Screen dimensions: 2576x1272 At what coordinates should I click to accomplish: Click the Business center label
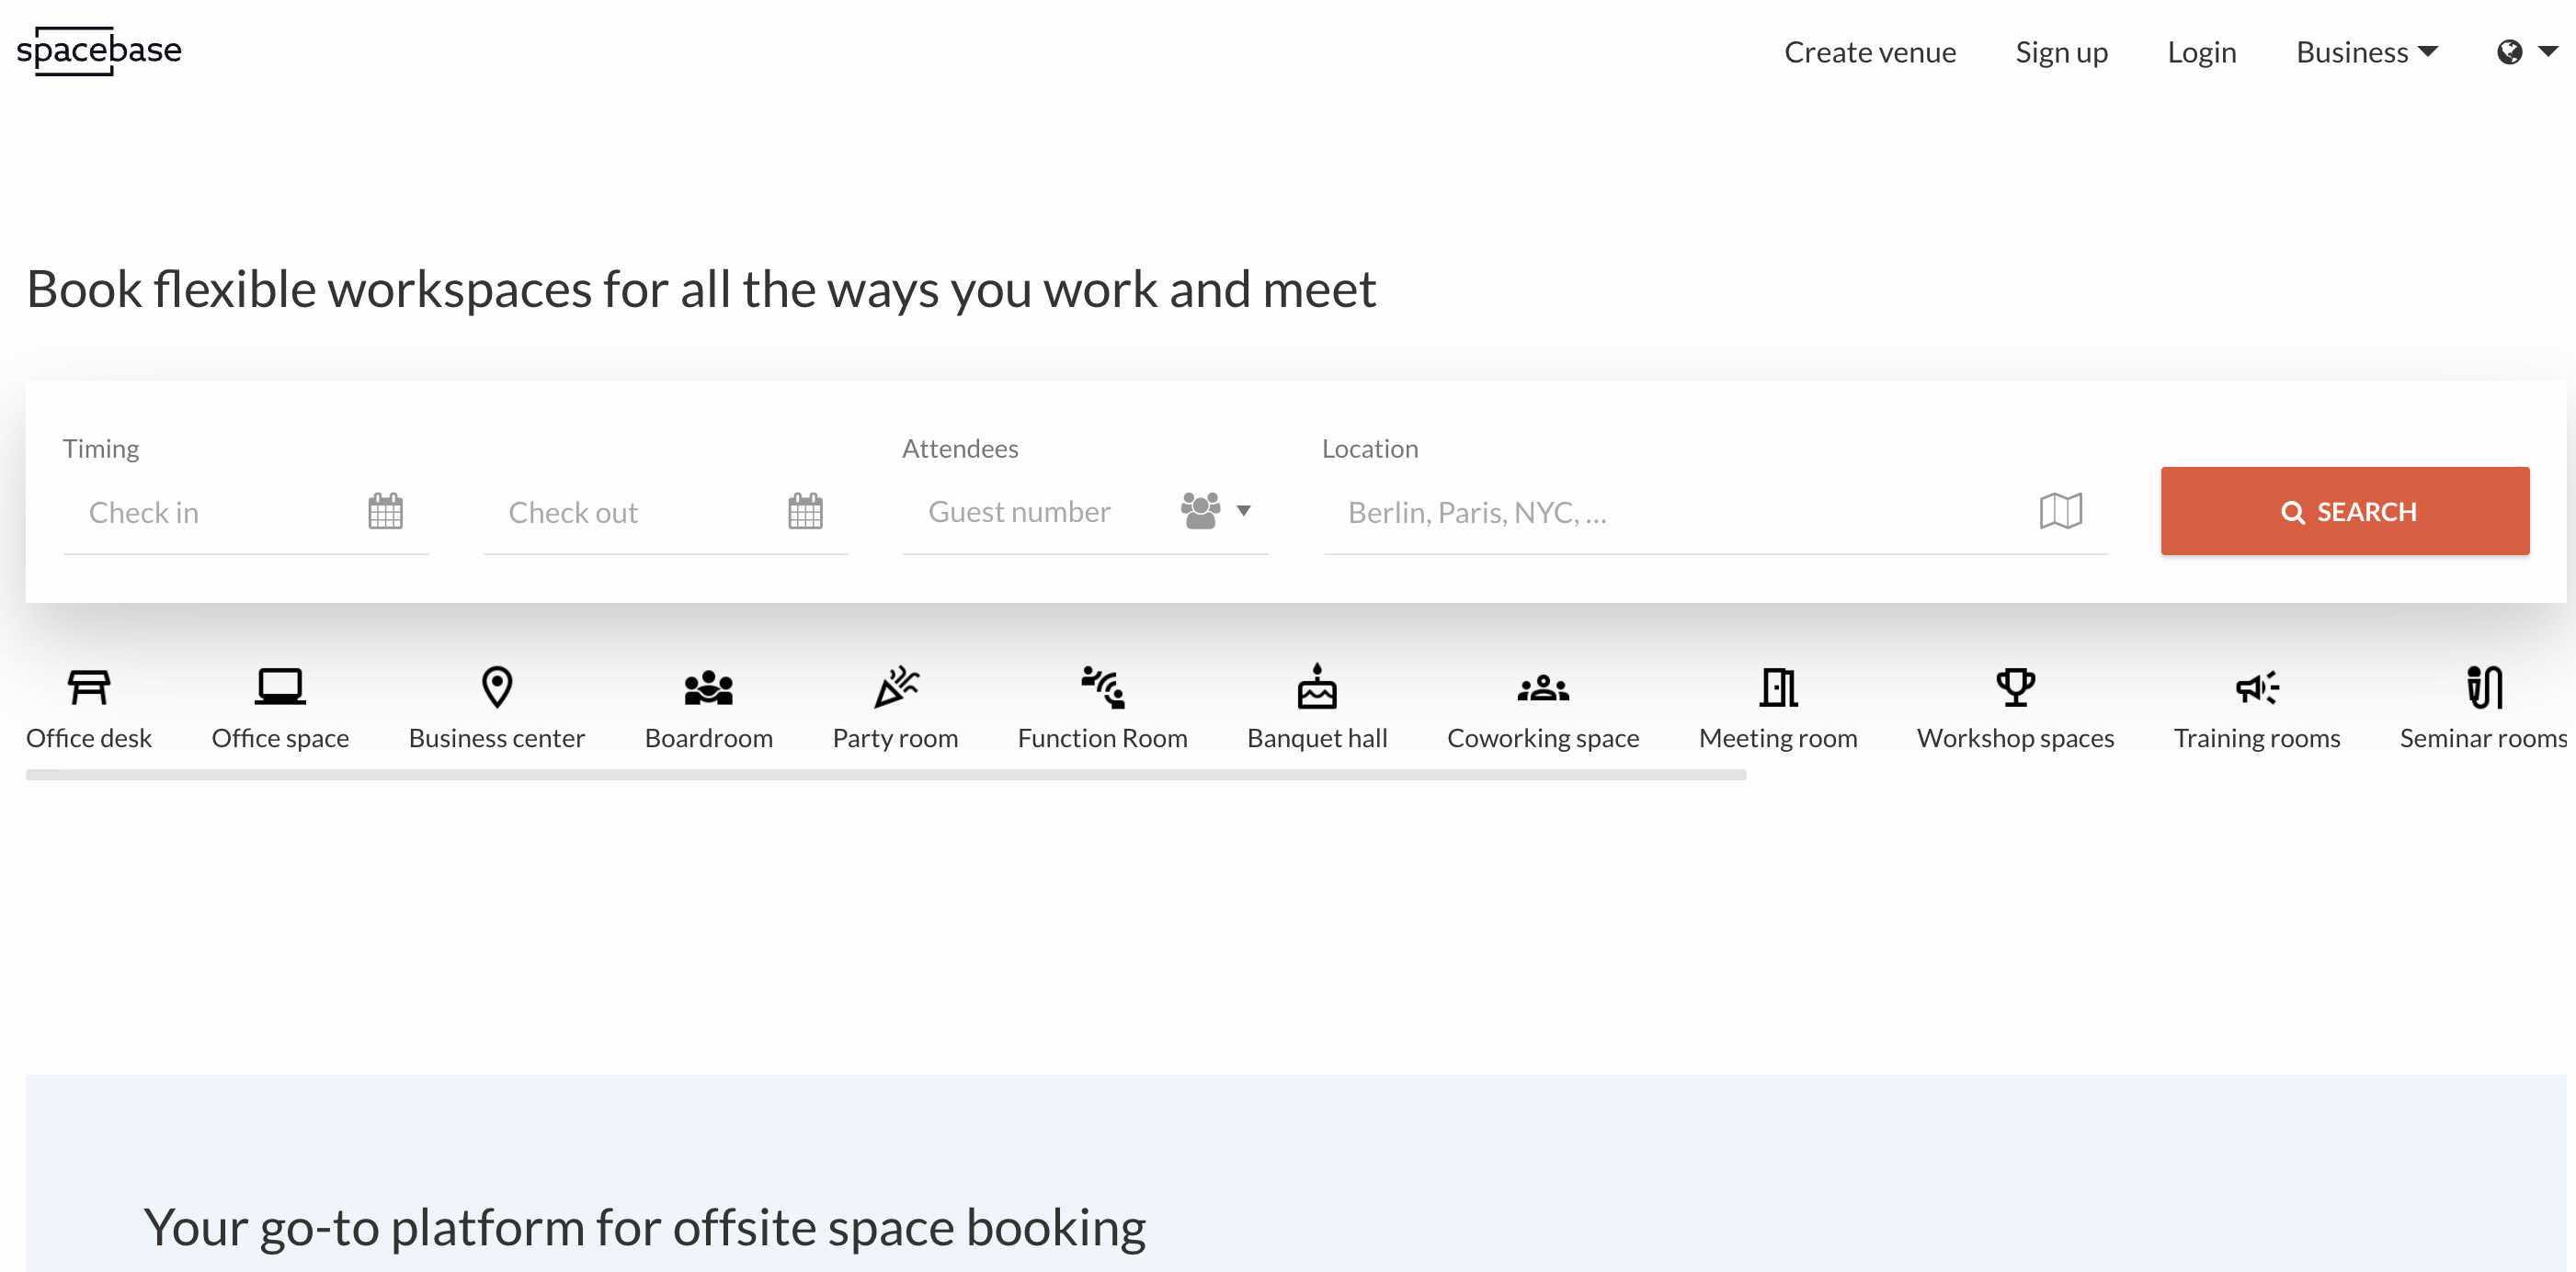497,738
